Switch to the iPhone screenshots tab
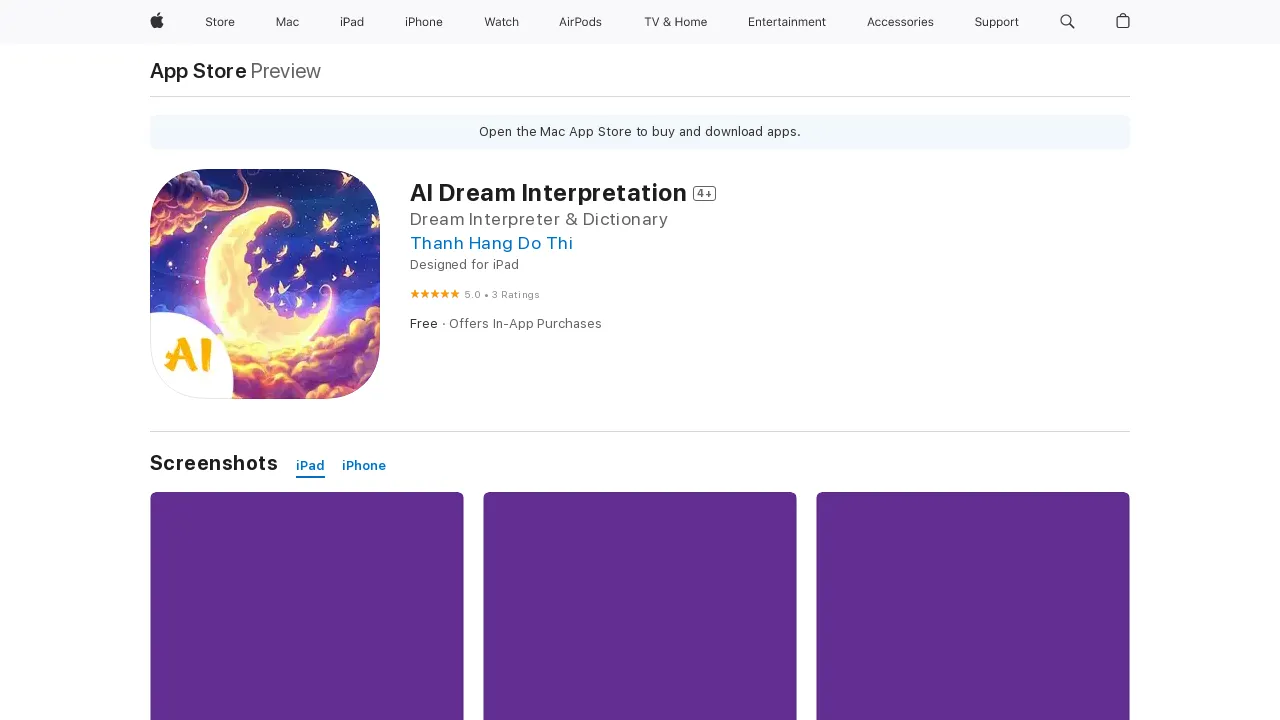Image resolution: width=1280 pixels, height=720 pixels. point(363,465)
